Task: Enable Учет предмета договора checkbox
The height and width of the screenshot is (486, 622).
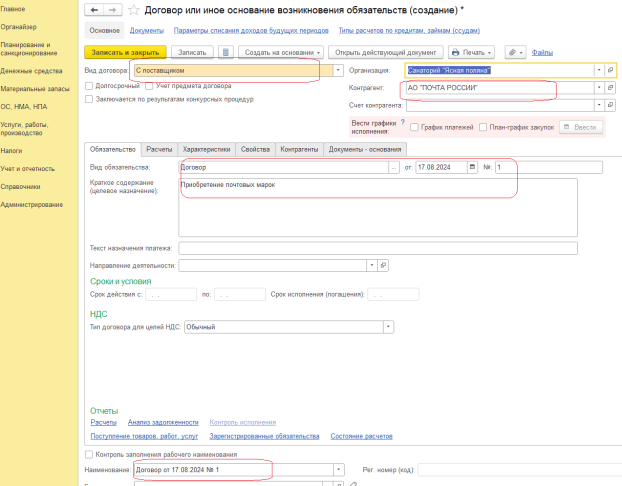Action: [149, 86]
